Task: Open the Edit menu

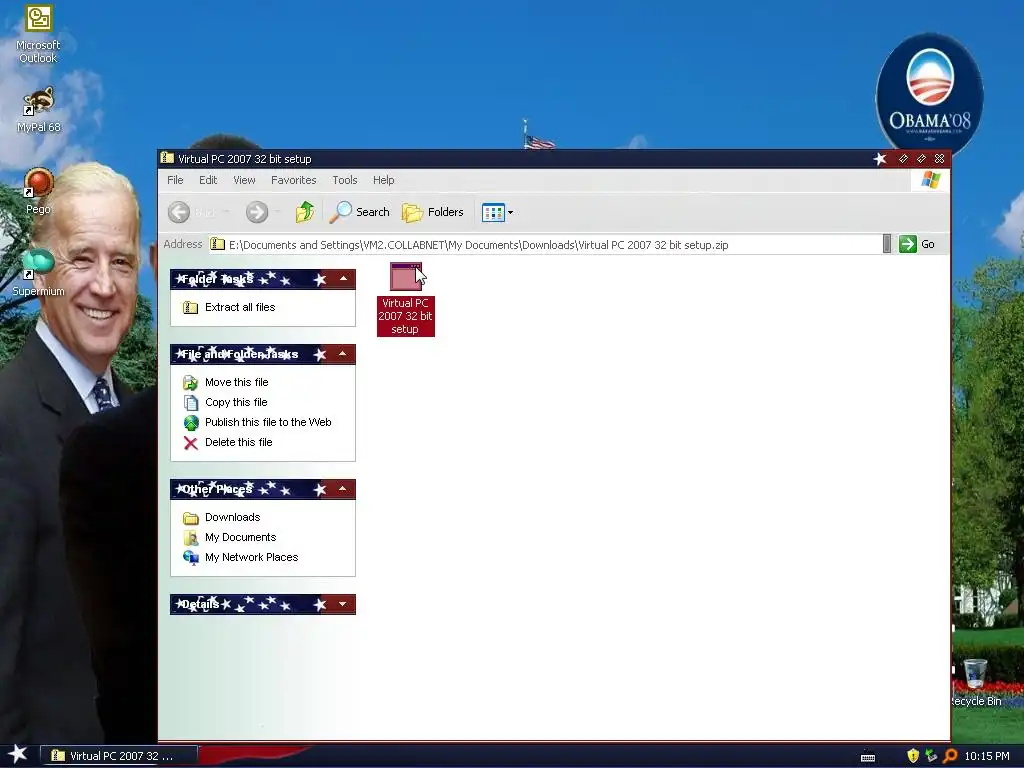Action: pyautogui.click(x=208, y=180)
